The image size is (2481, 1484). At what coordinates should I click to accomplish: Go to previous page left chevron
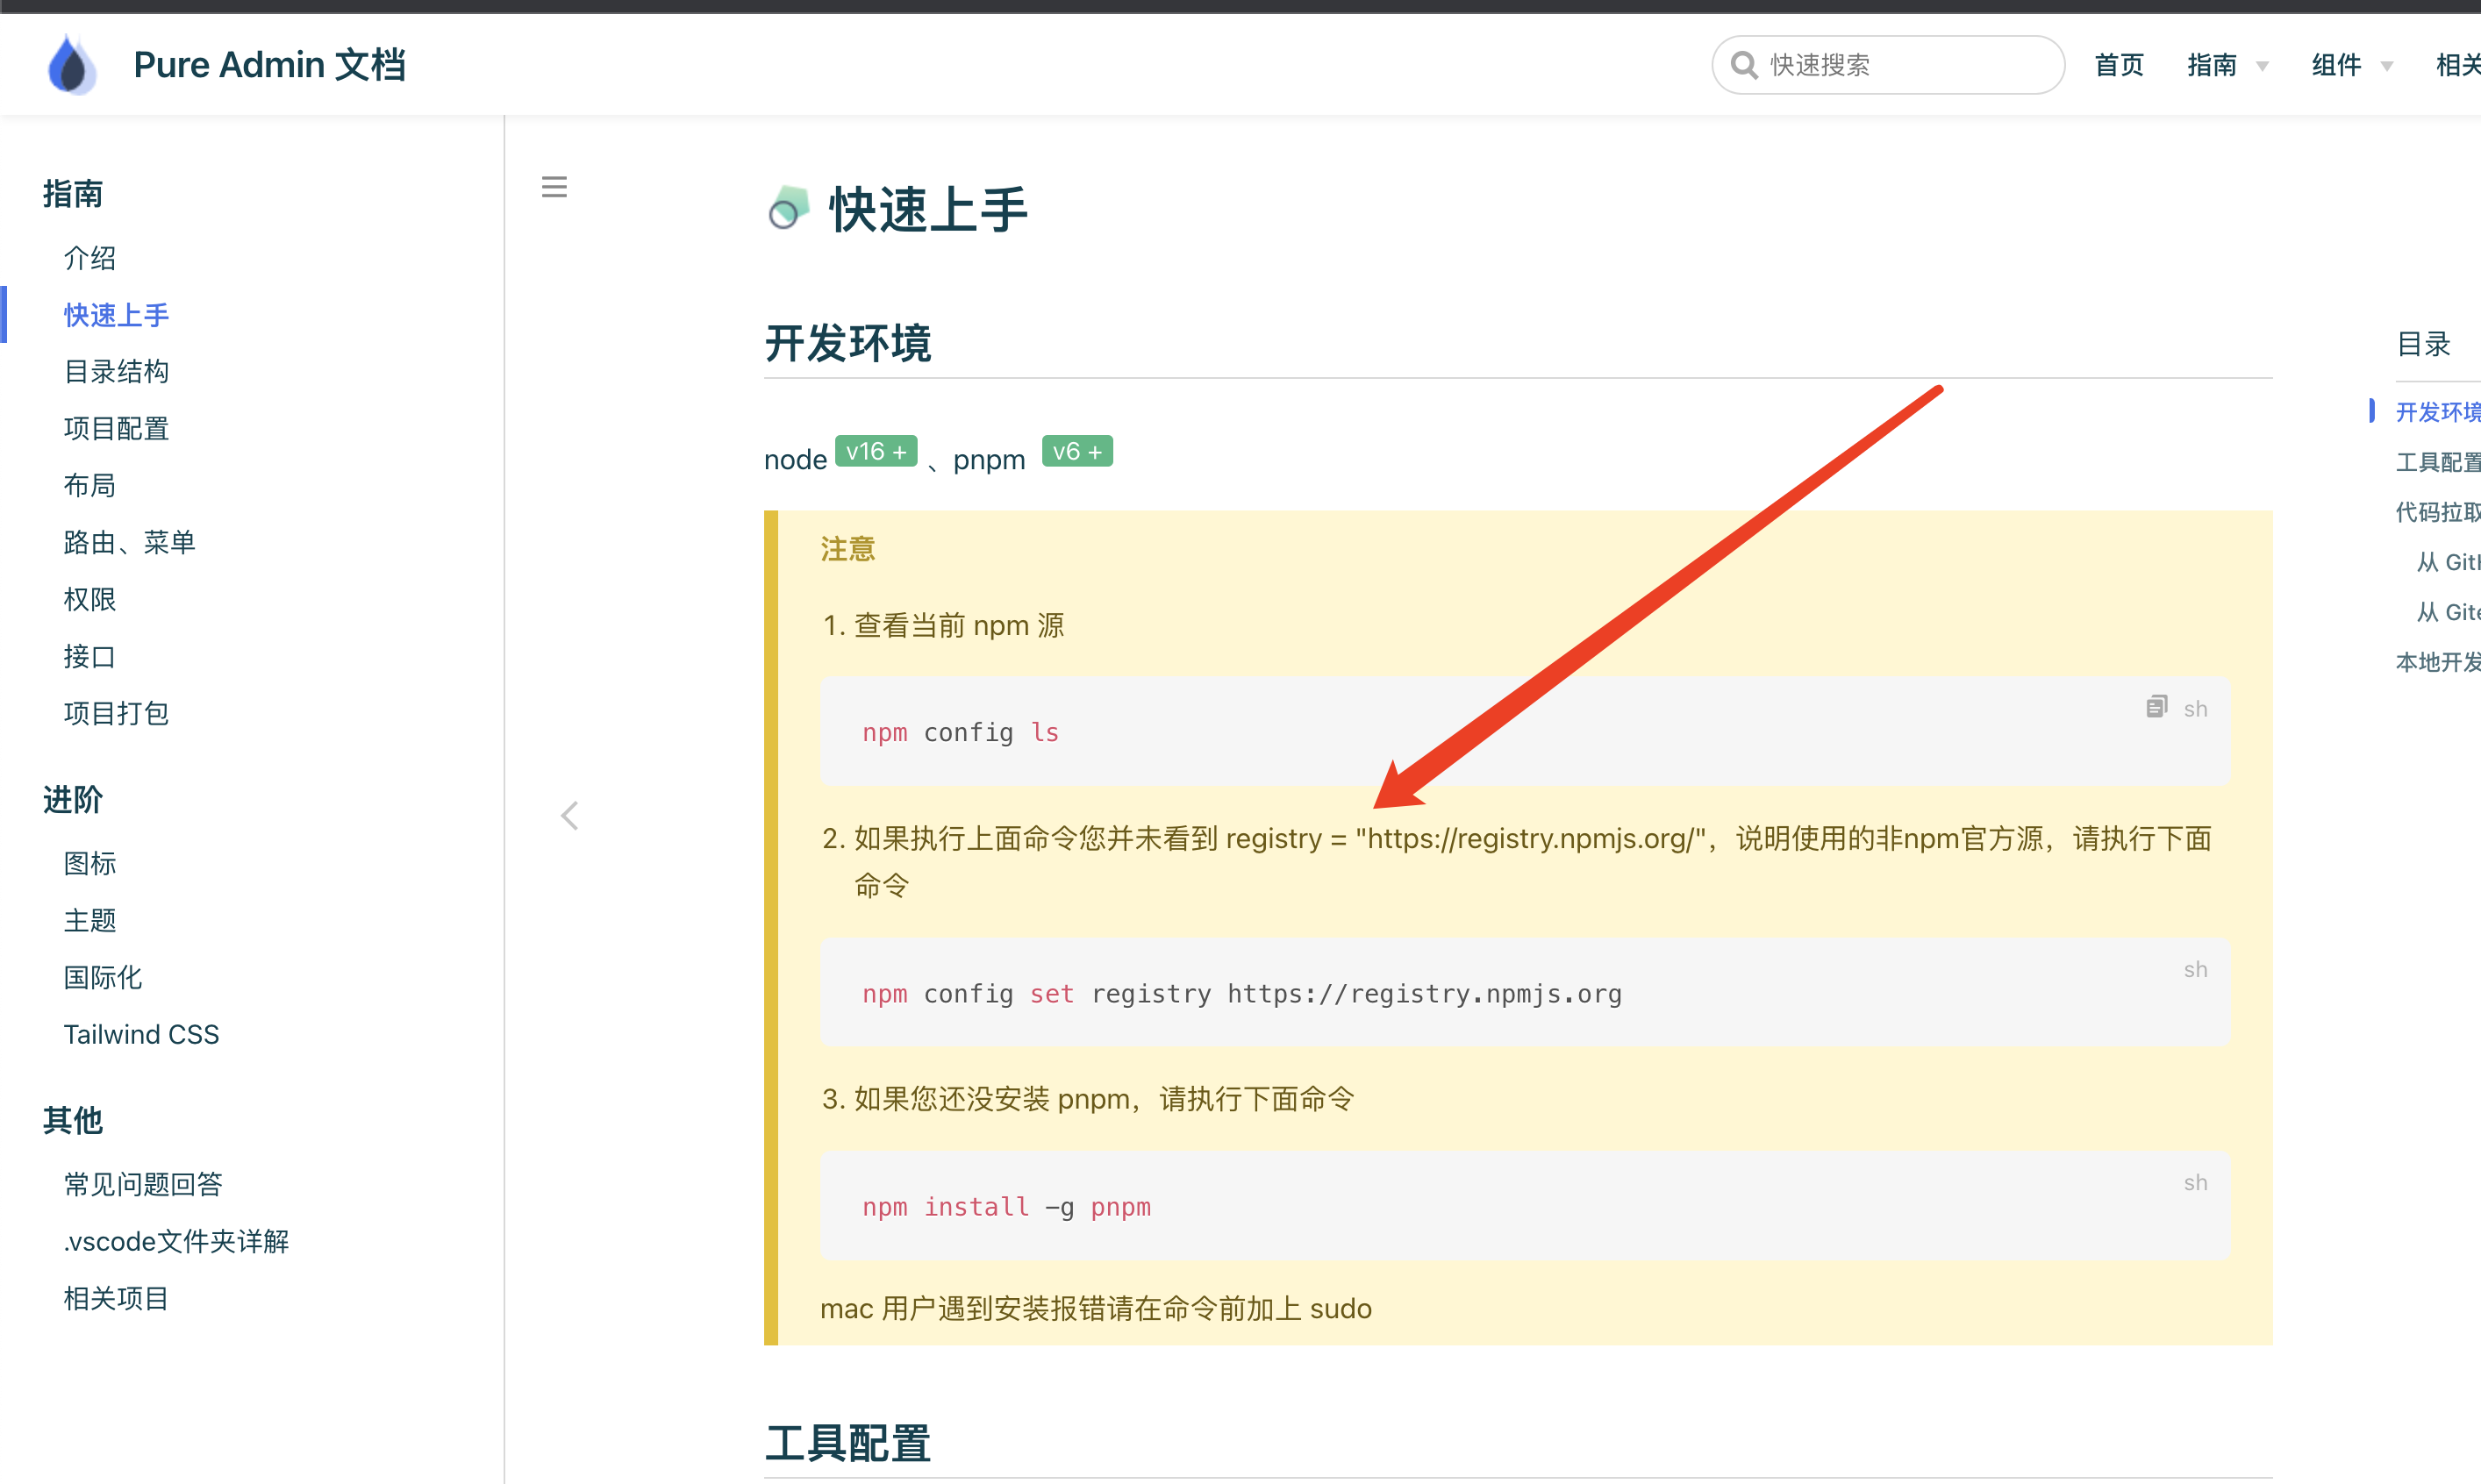coord(569,816)
